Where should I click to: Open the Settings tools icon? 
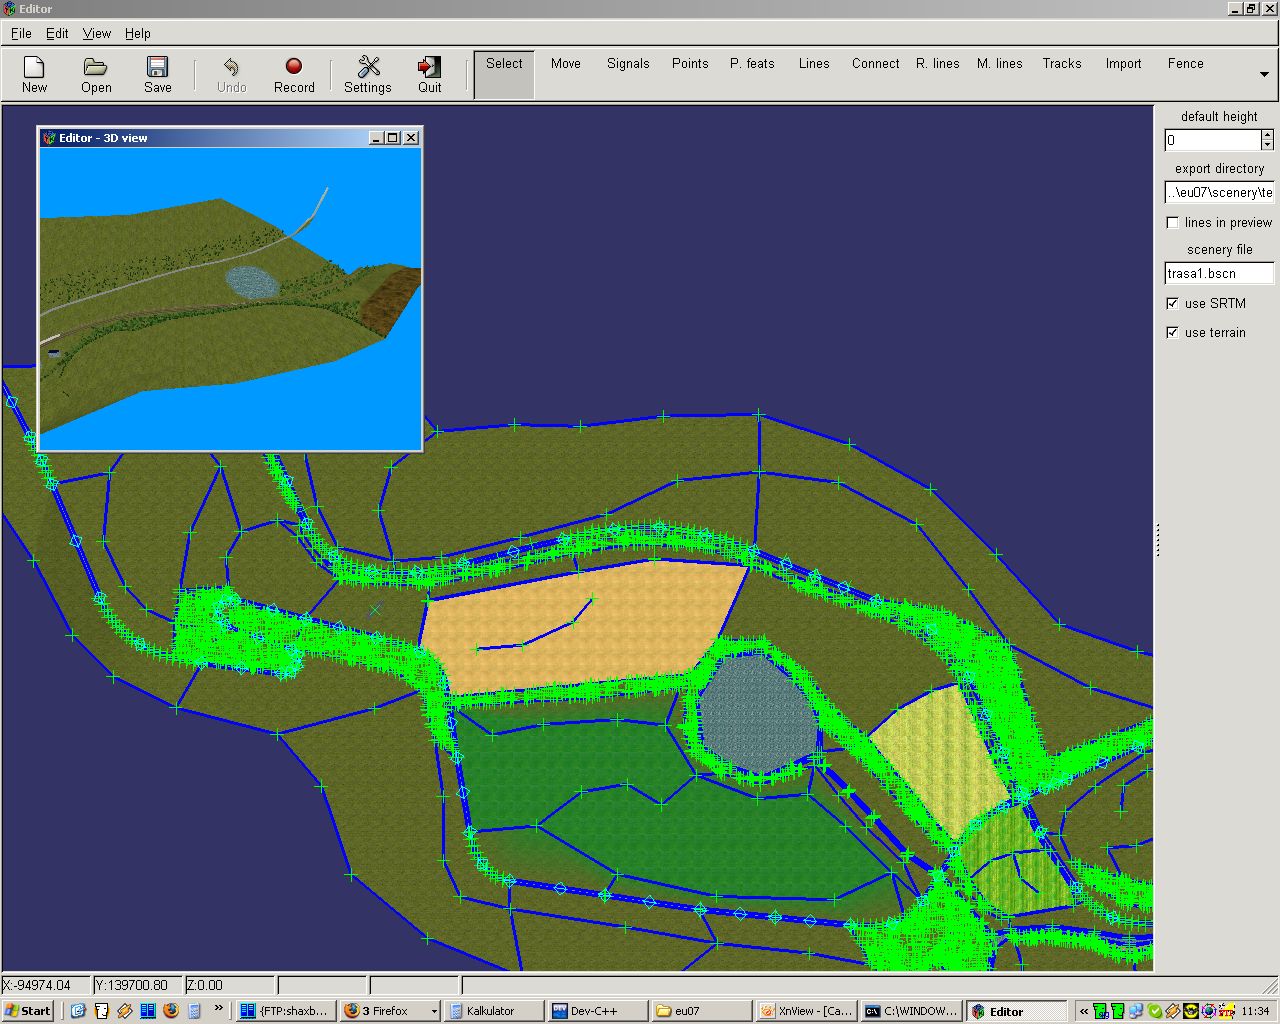(368, 68)
